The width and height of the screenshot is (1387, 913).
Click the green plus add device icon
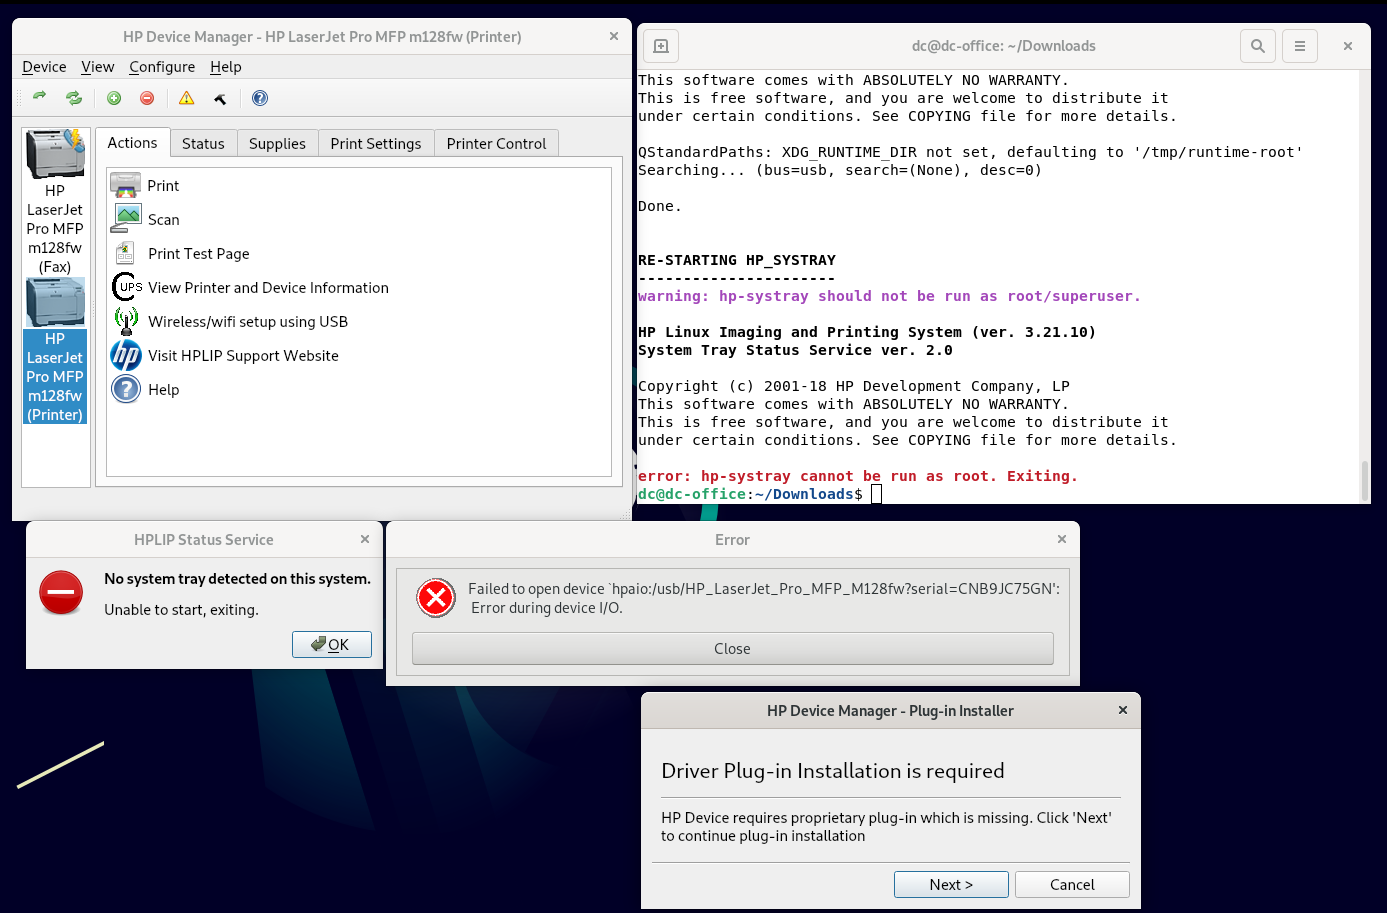pyautogui.click(x=114, y=98)
